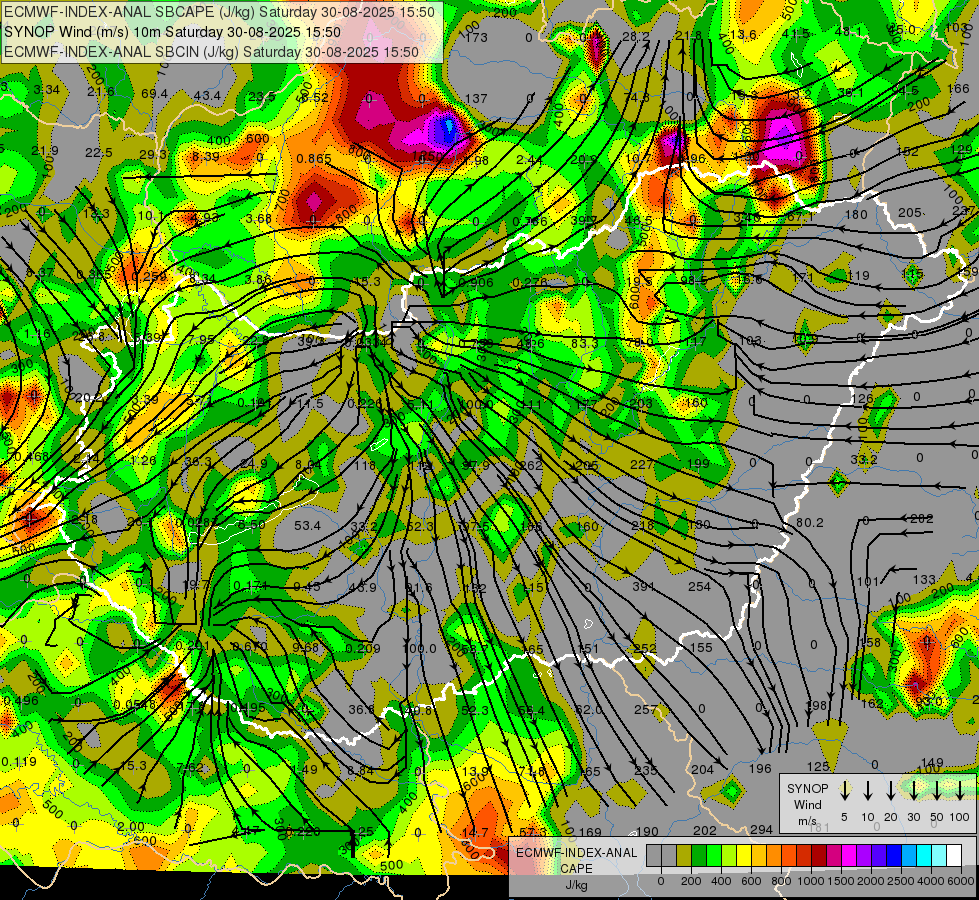The height and width of the screenshot is (900, 979).
Task: Click the map value '137'
Action: click(x=476, y=98)
